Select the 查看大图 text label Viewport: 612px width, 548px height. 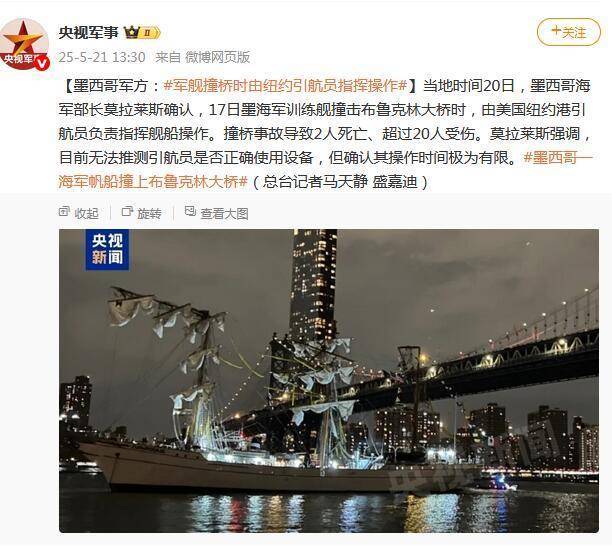(224, 214)
